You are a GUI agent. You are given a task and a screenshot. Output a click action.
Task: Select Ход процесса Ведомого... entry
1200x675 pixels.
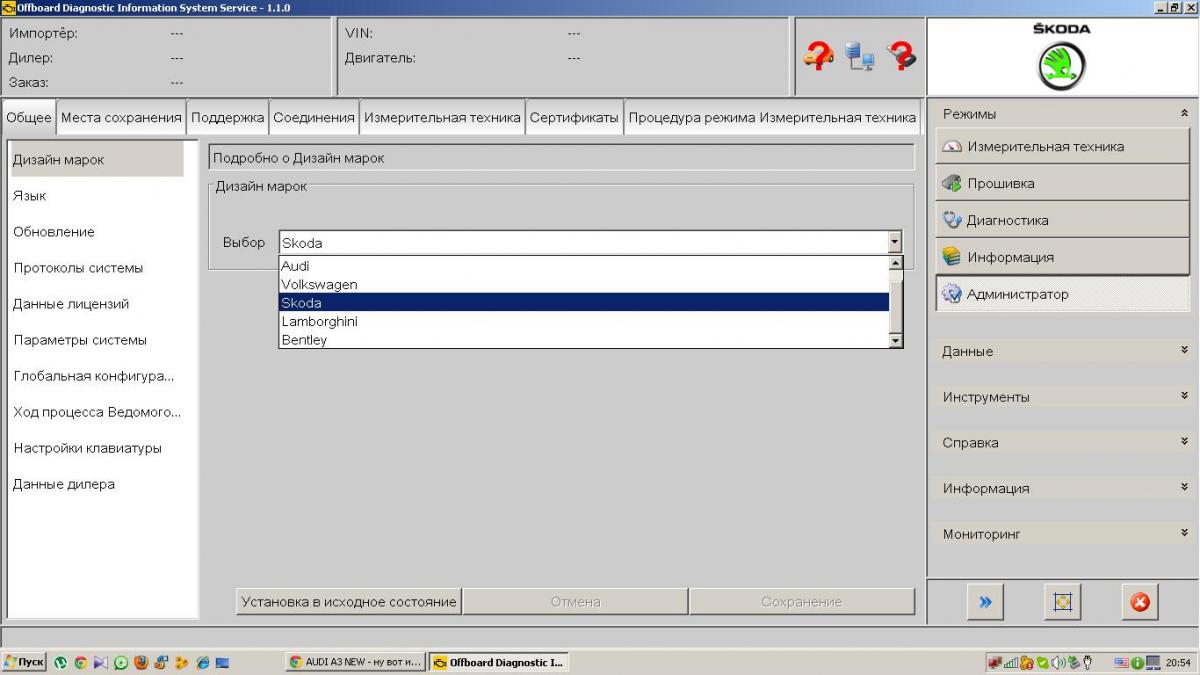click(x=96, y=412)
